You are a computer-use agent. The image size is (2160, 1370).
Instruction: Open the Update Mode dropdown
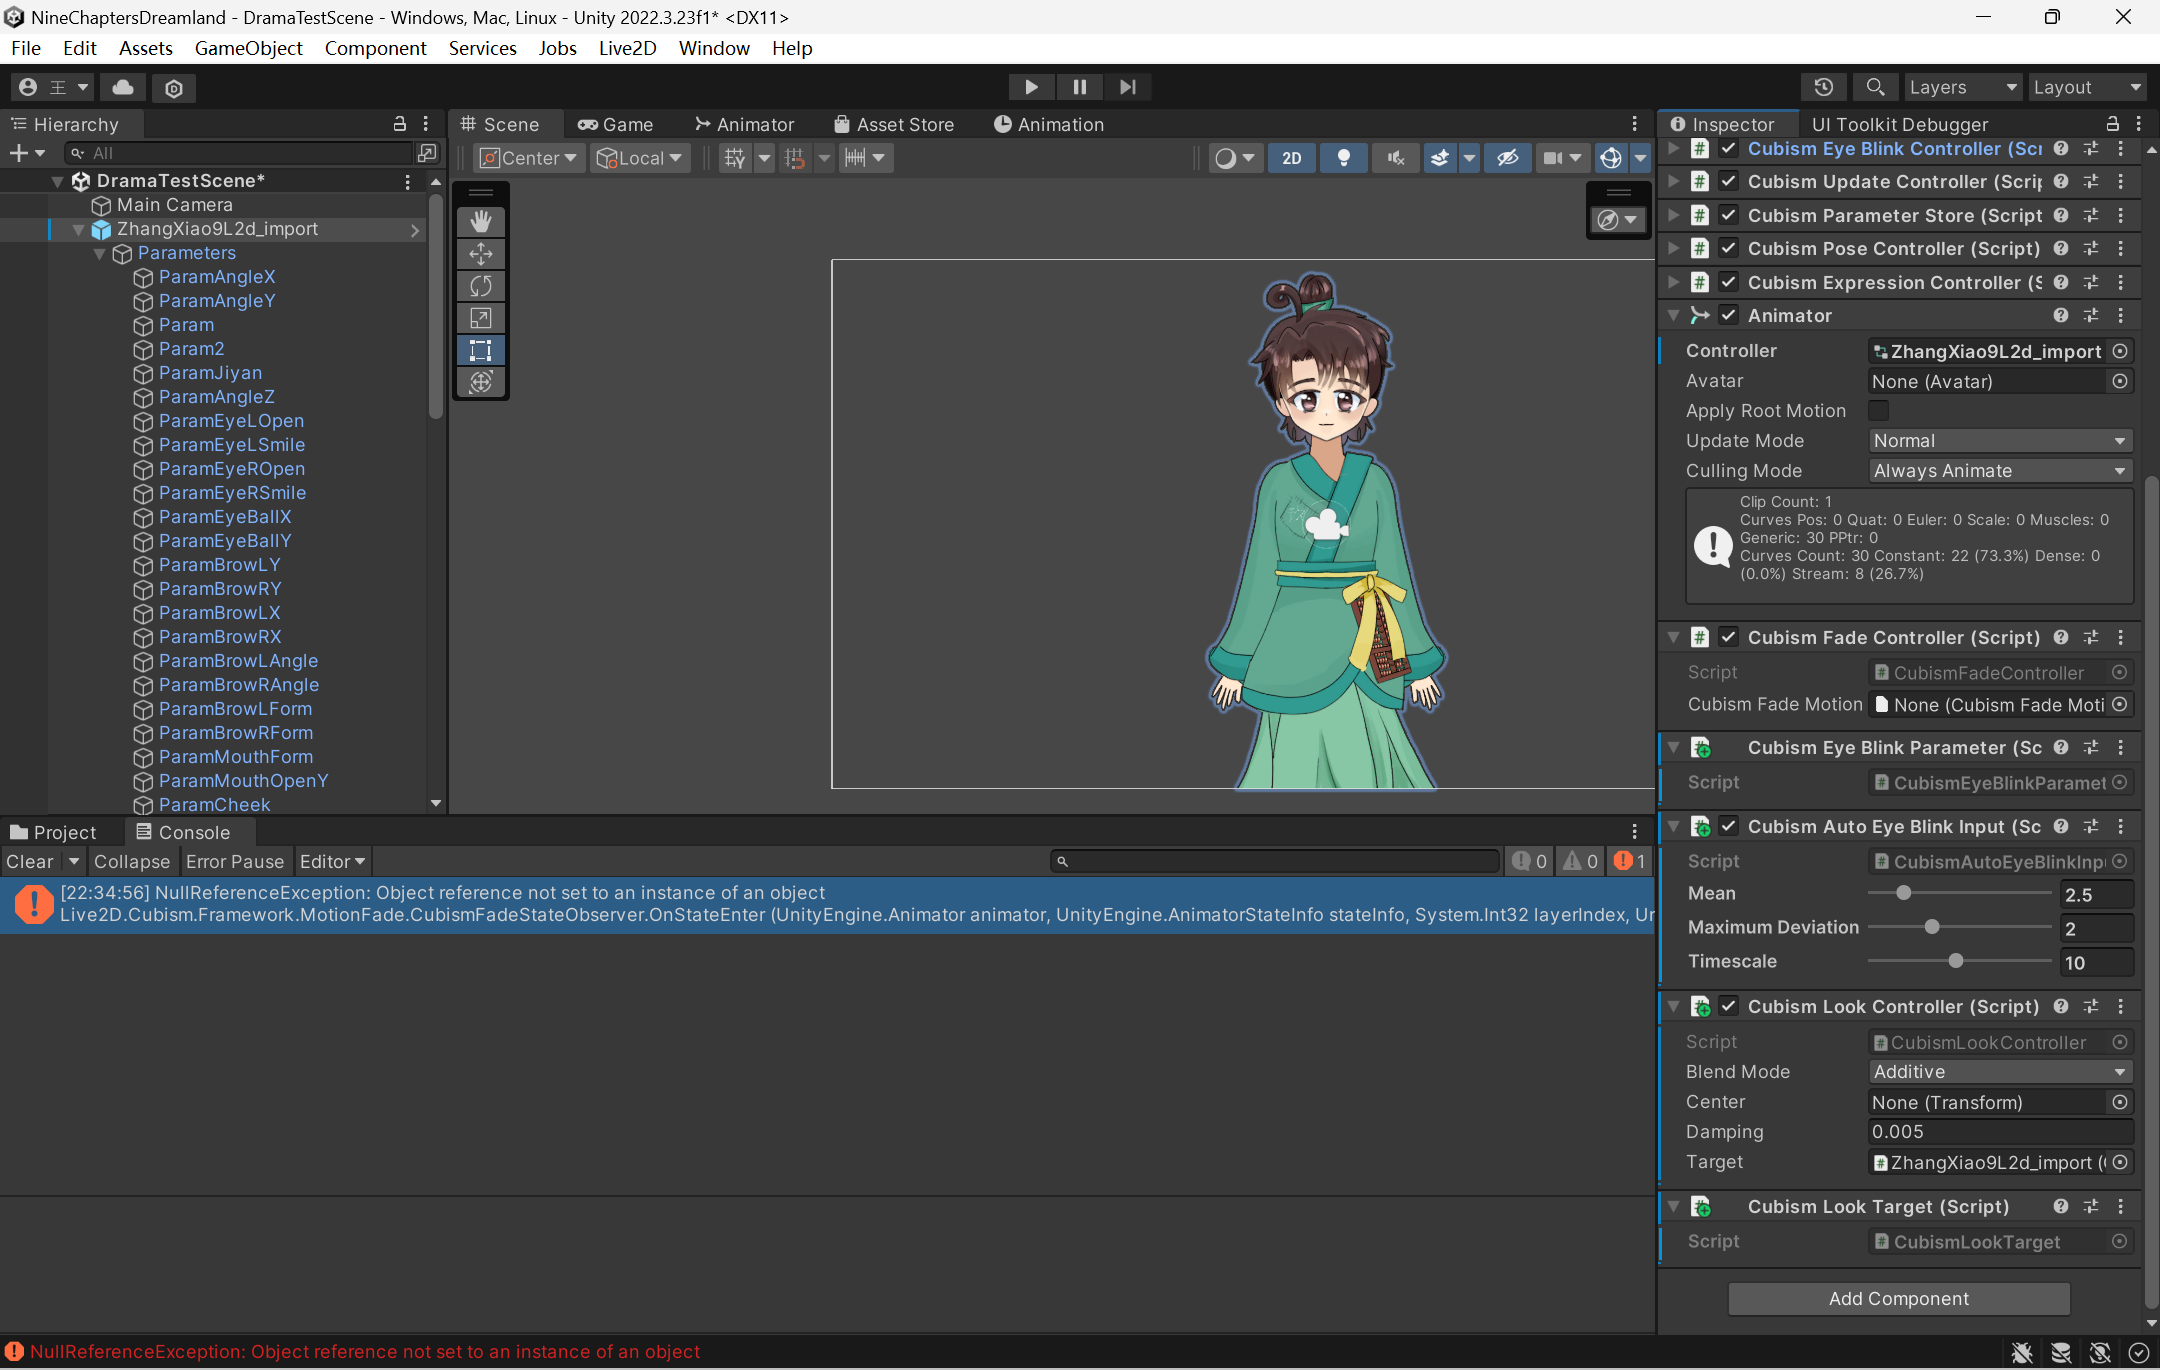point(2000,441)
